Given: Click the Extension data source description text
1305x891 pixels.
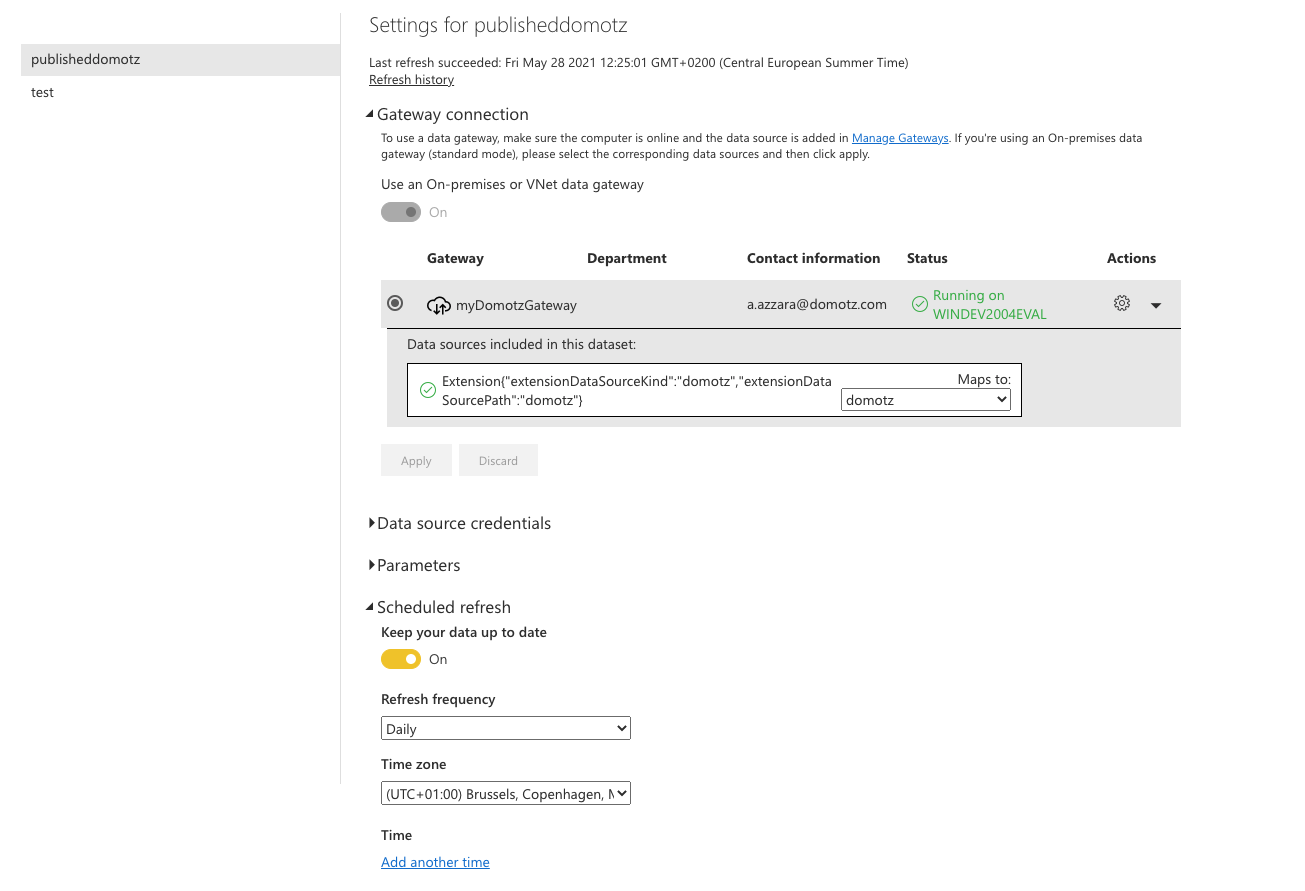Looking at the screenshot, I should (637, 390).
